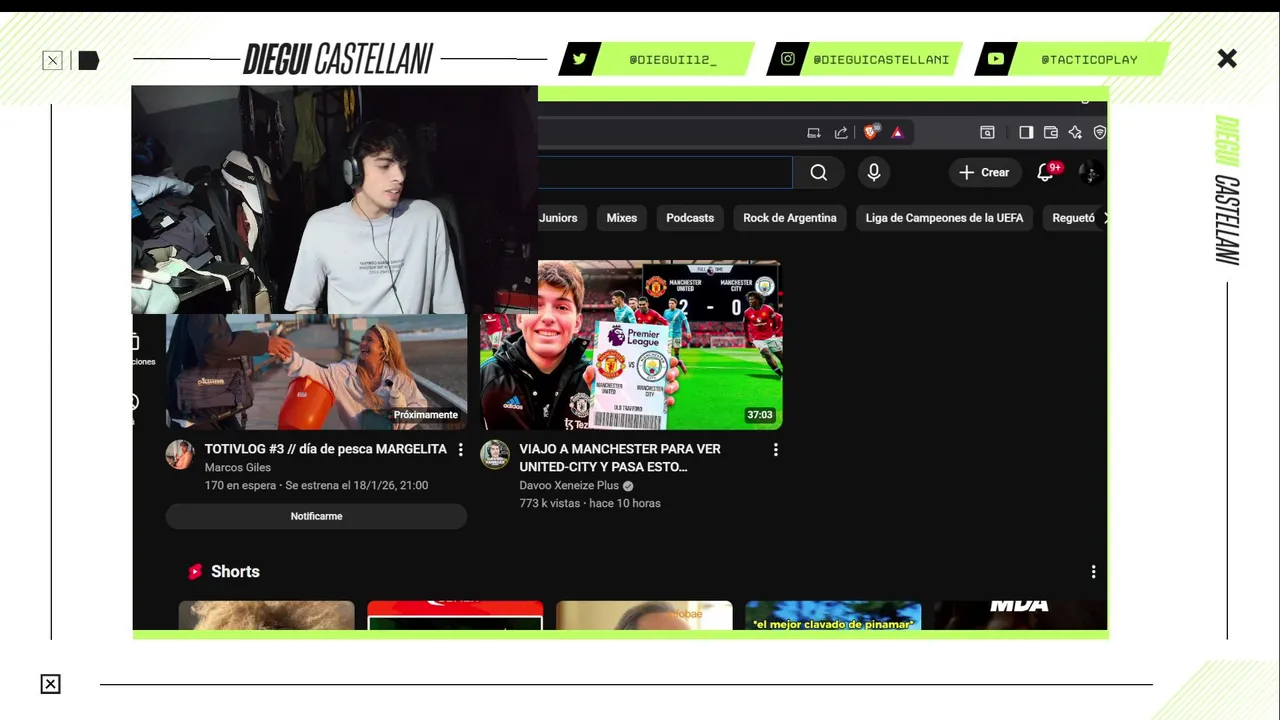
Task: Click the @DIEGUICASTELLANI handle text
Action: [881, 60]
